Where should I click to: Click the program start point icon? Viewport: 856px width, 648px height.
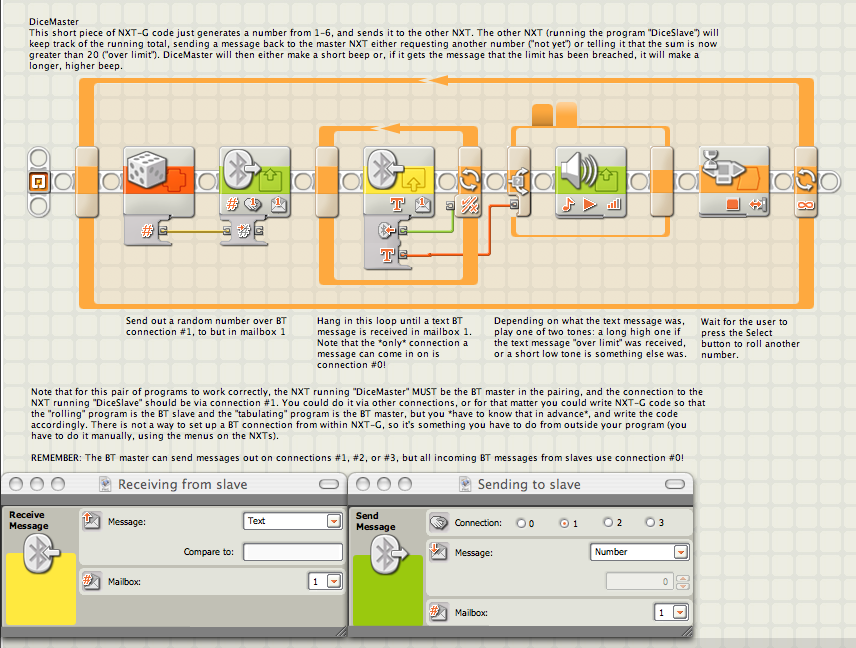click(x=38, y=181)
